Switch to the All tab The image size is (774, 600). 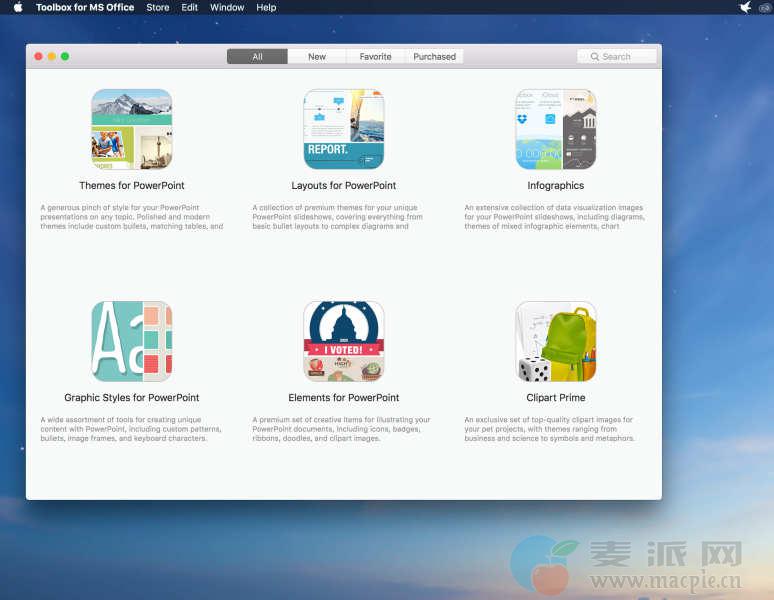(x=257, y=57)
